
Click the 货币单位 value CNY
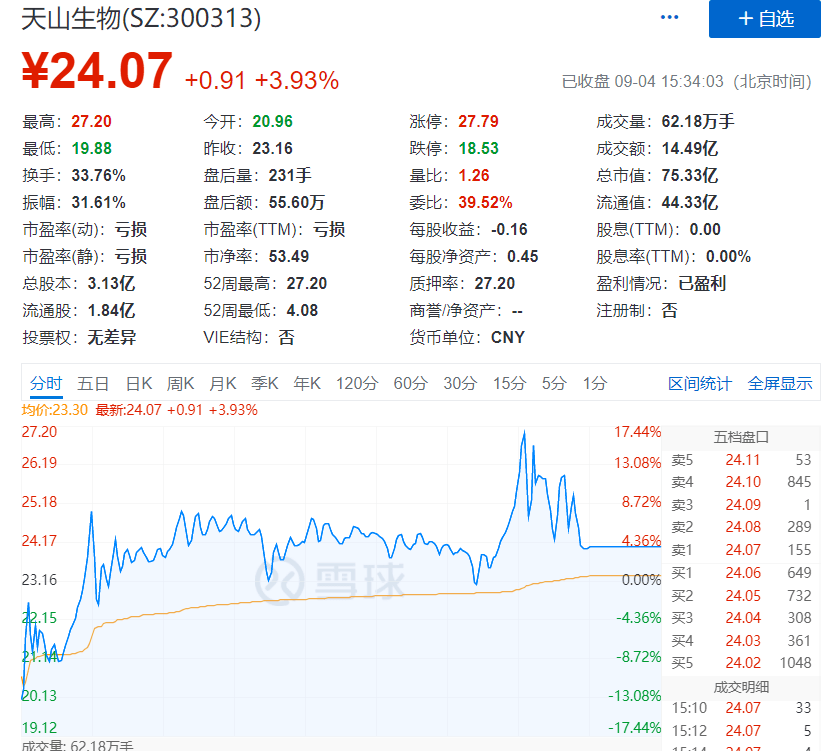(x=508, y=337)
